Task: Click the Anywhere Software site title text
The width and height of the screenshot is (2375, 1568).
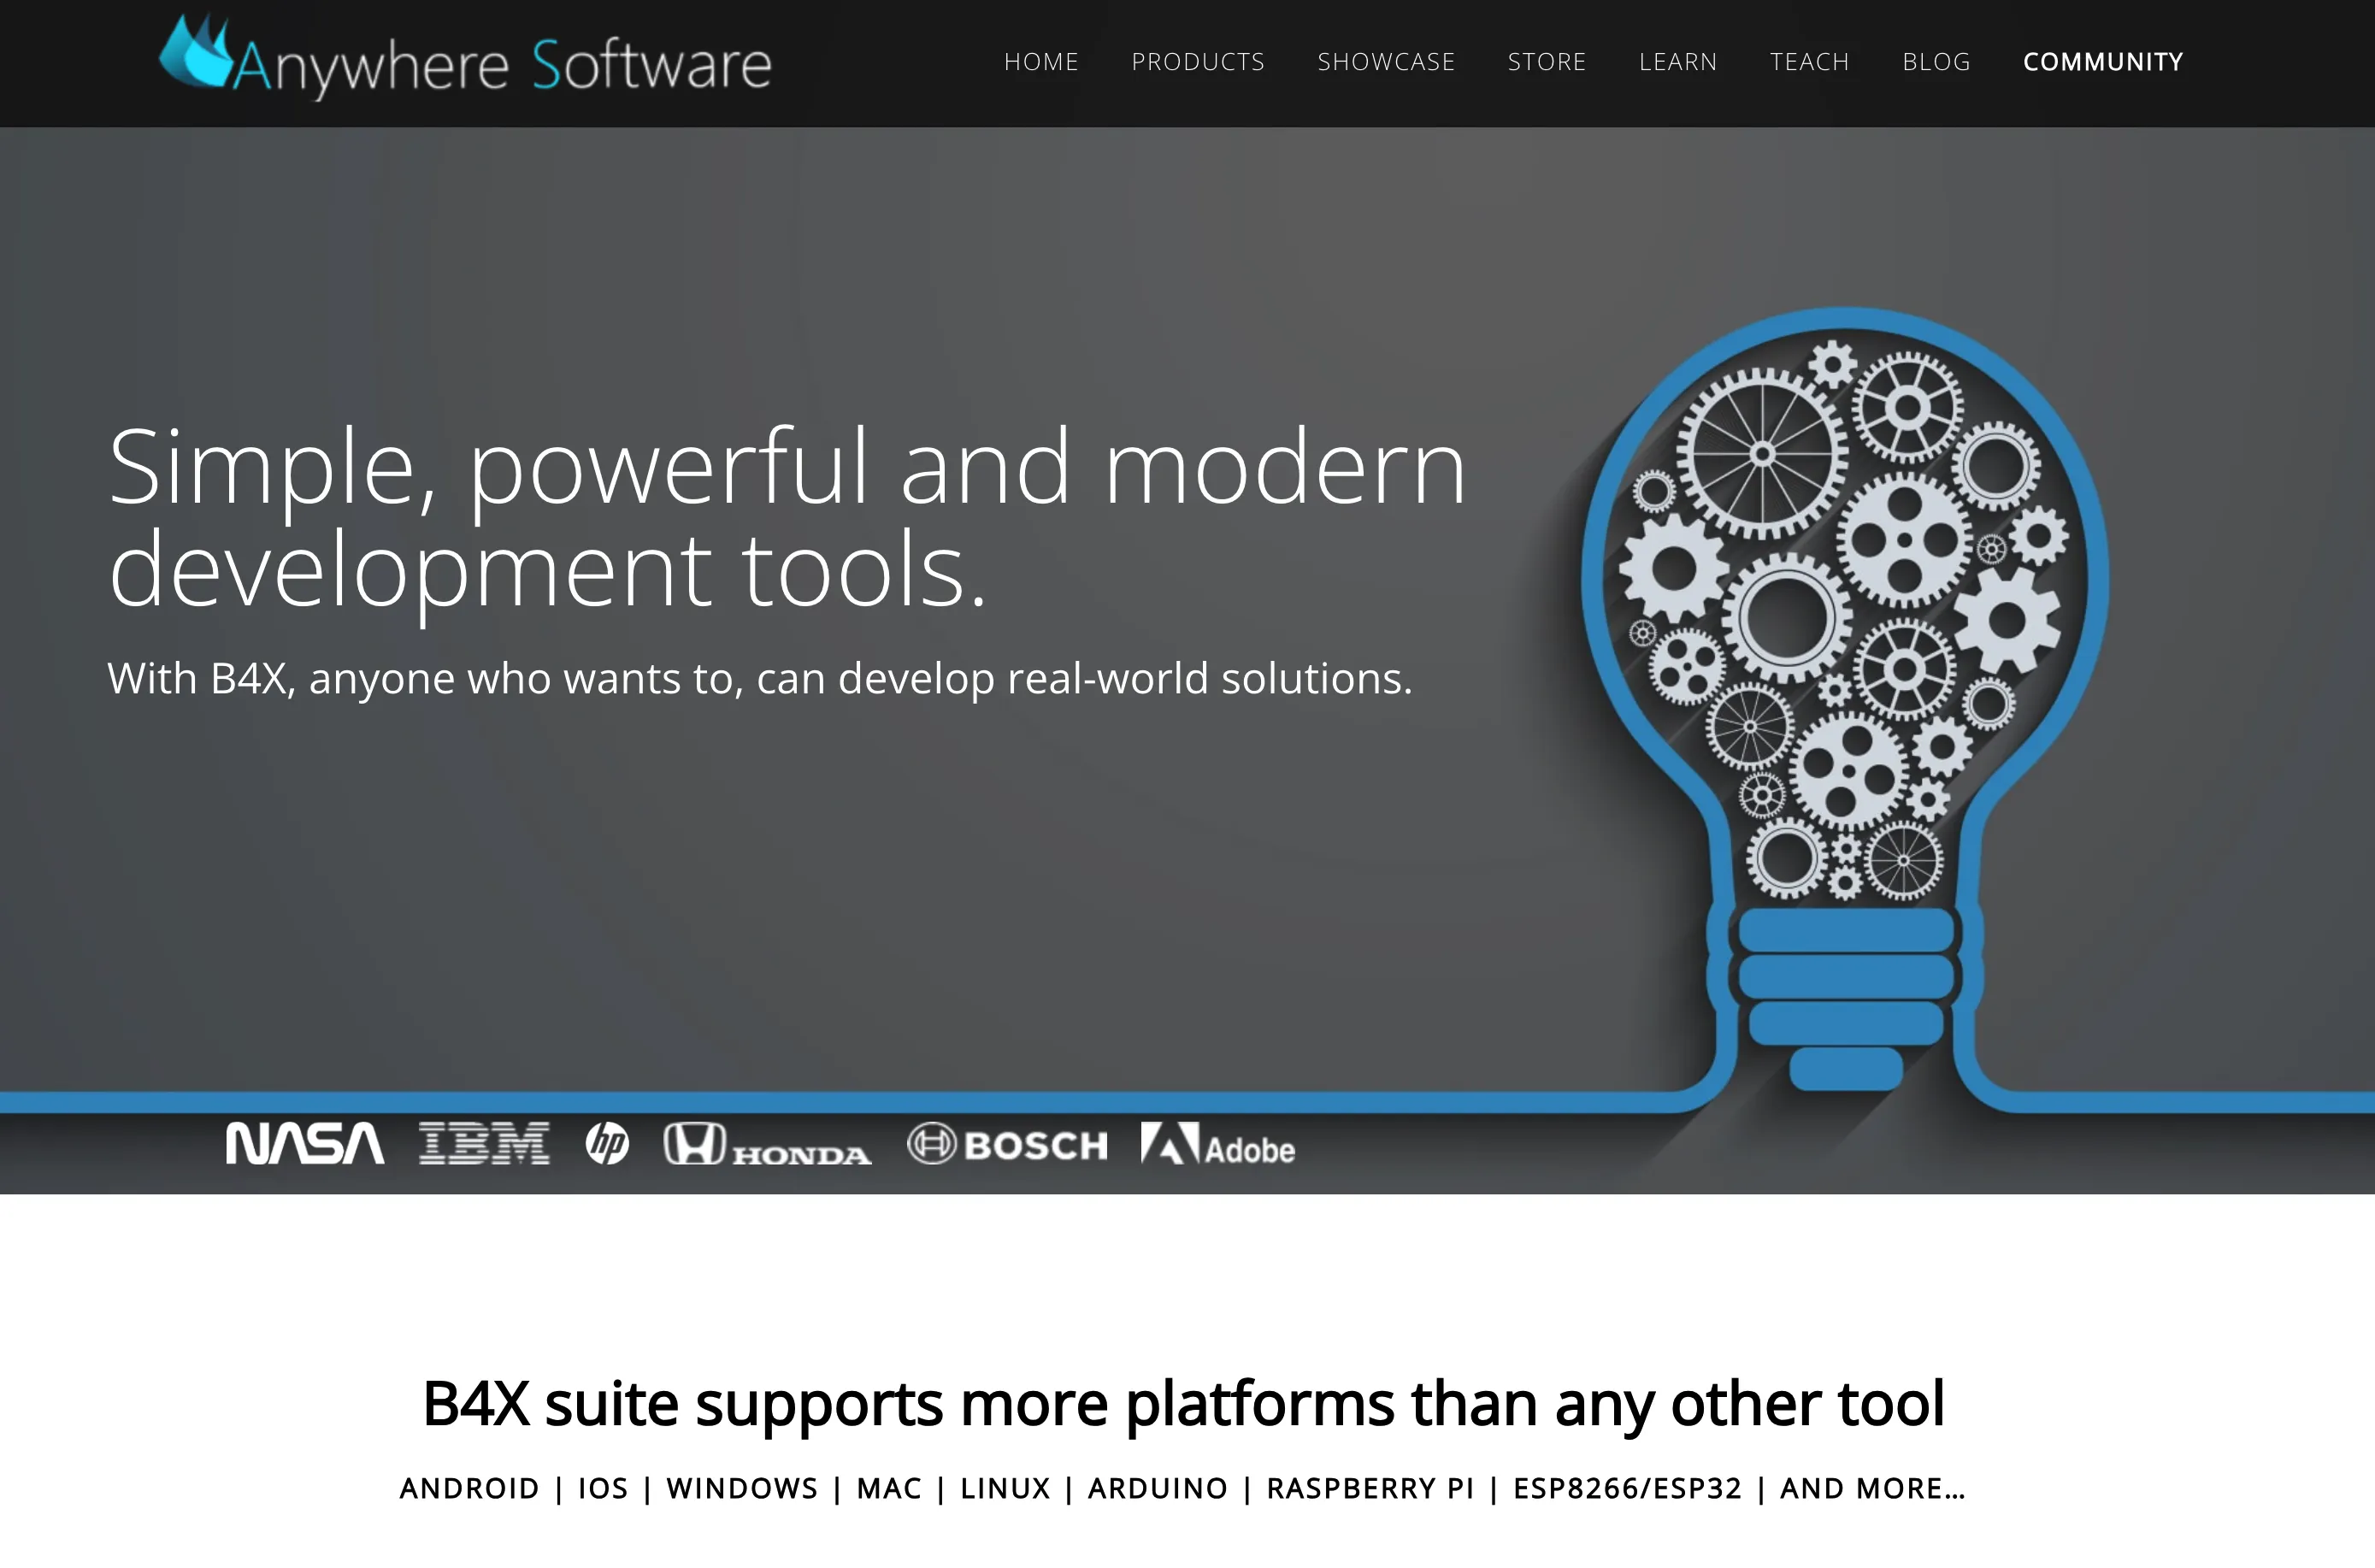Action: [x=502, y=66]
